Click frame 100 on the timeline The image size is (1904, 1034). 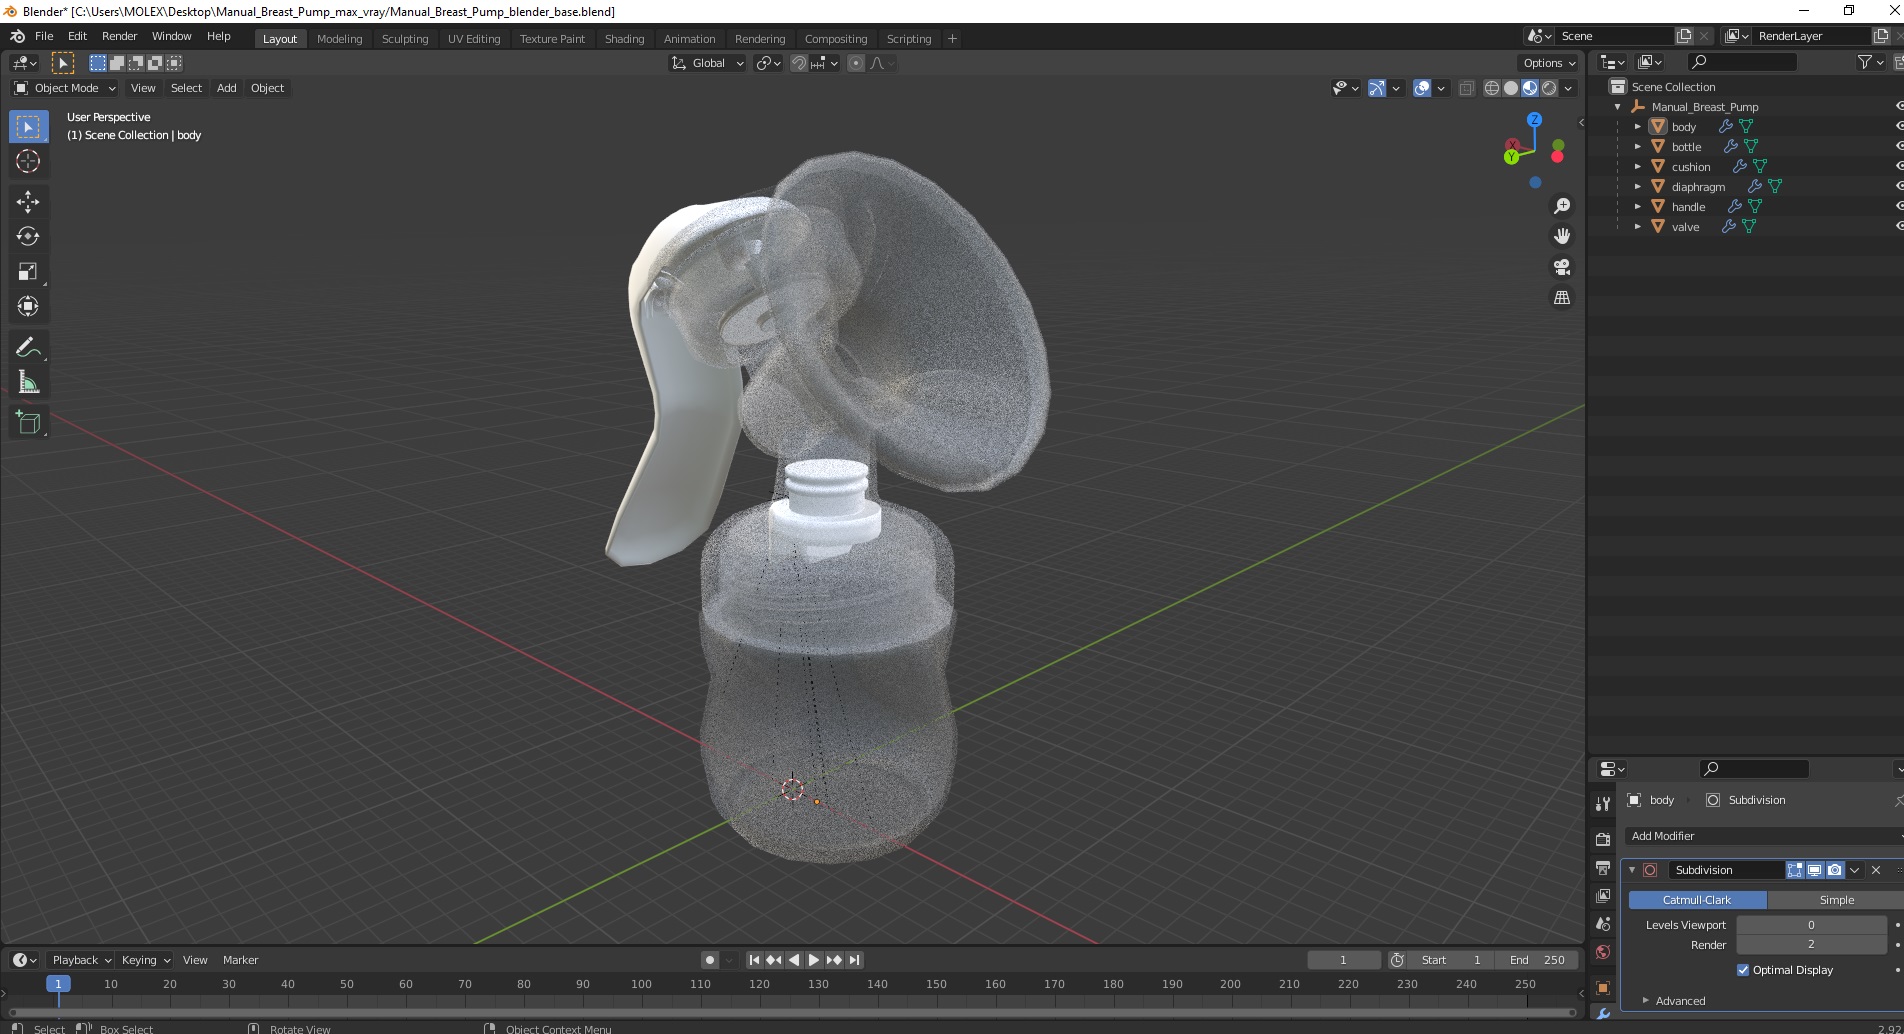point(641,985)
